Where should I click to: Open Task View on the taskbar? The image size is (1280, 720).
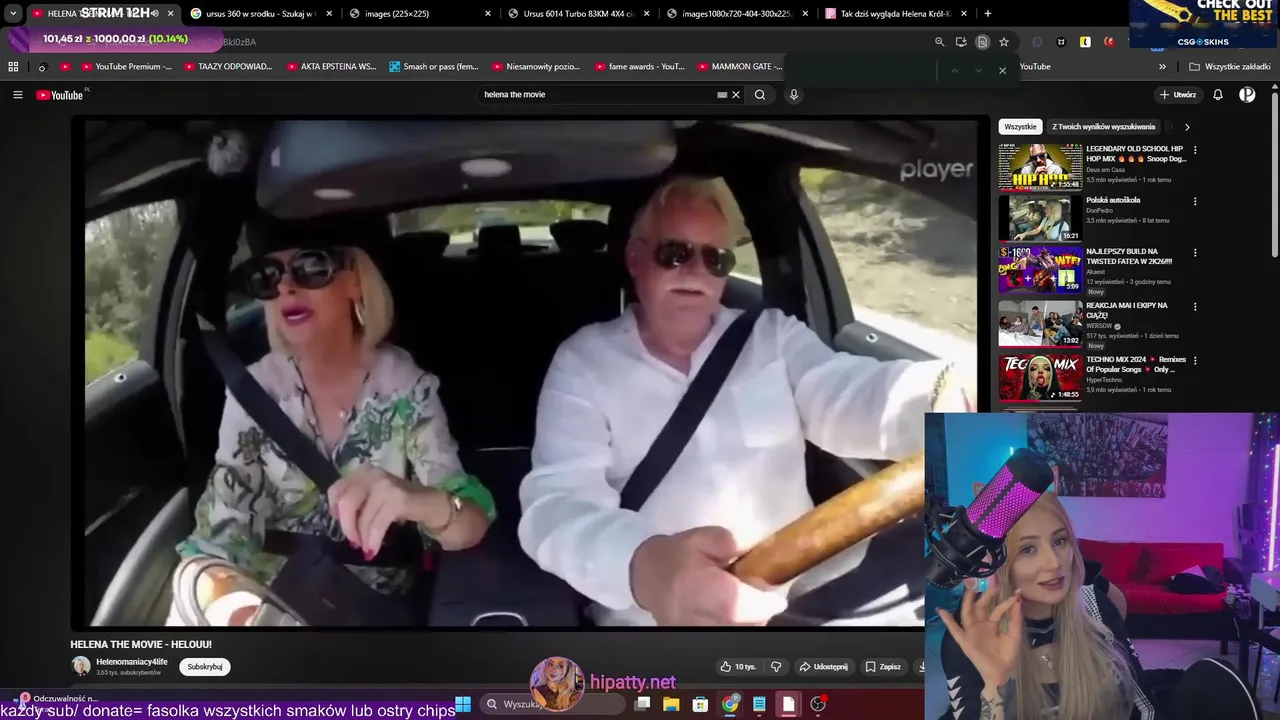point(642,704)
